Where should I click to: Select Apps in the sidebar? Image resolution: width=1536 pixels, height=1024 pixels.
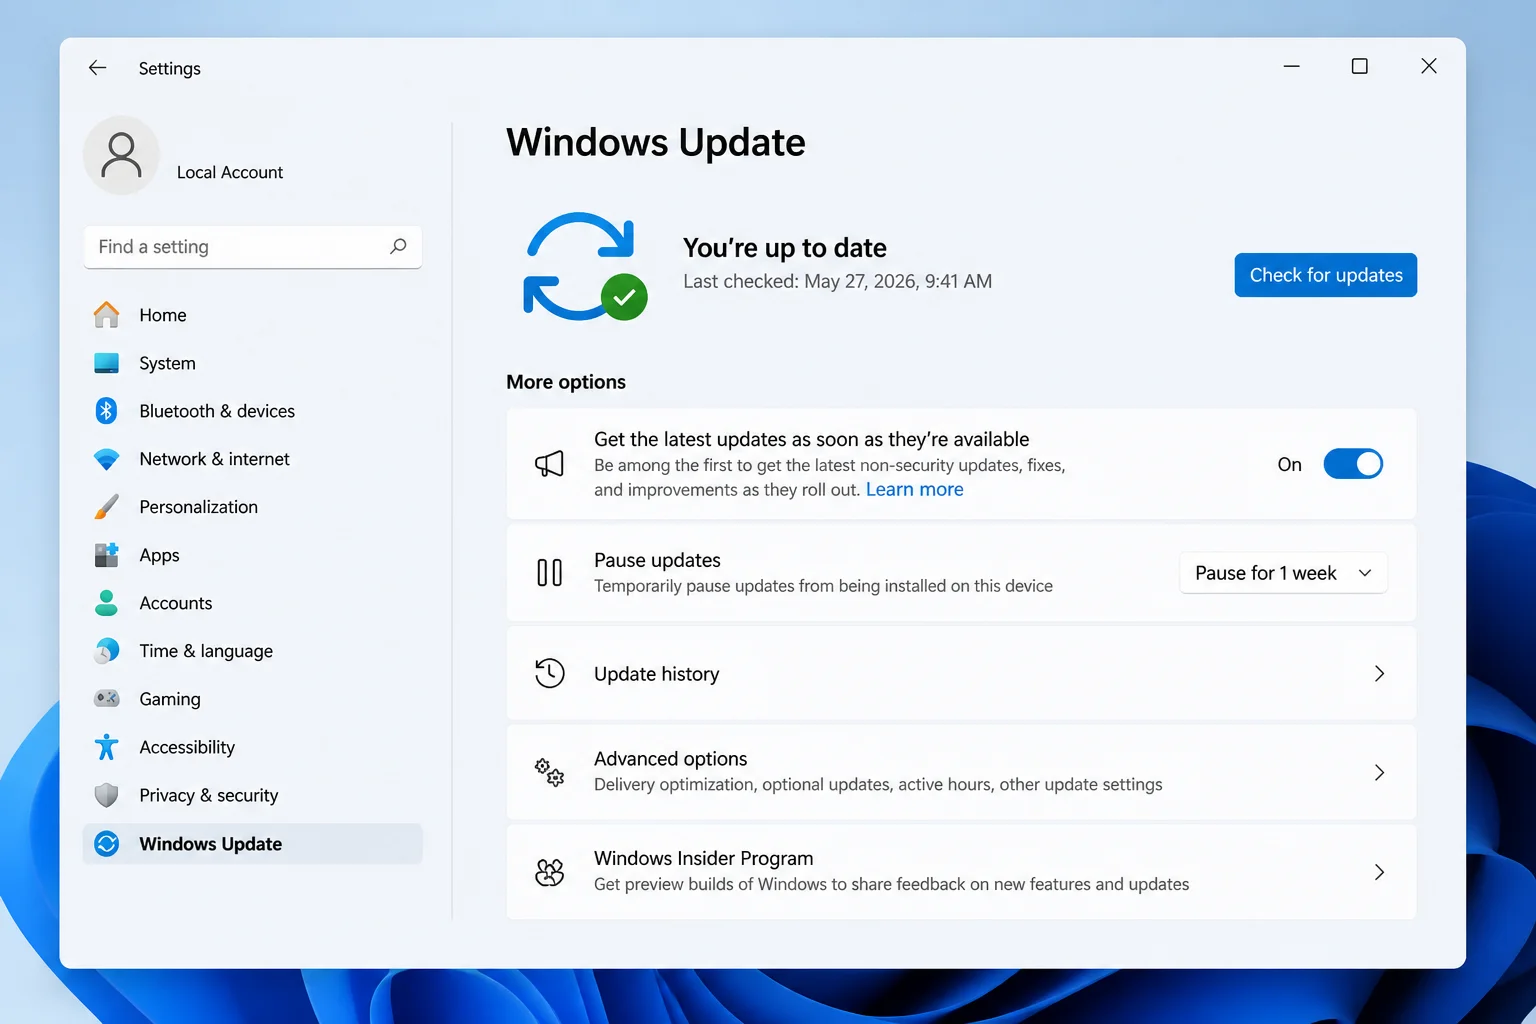(x=253, y=555)
